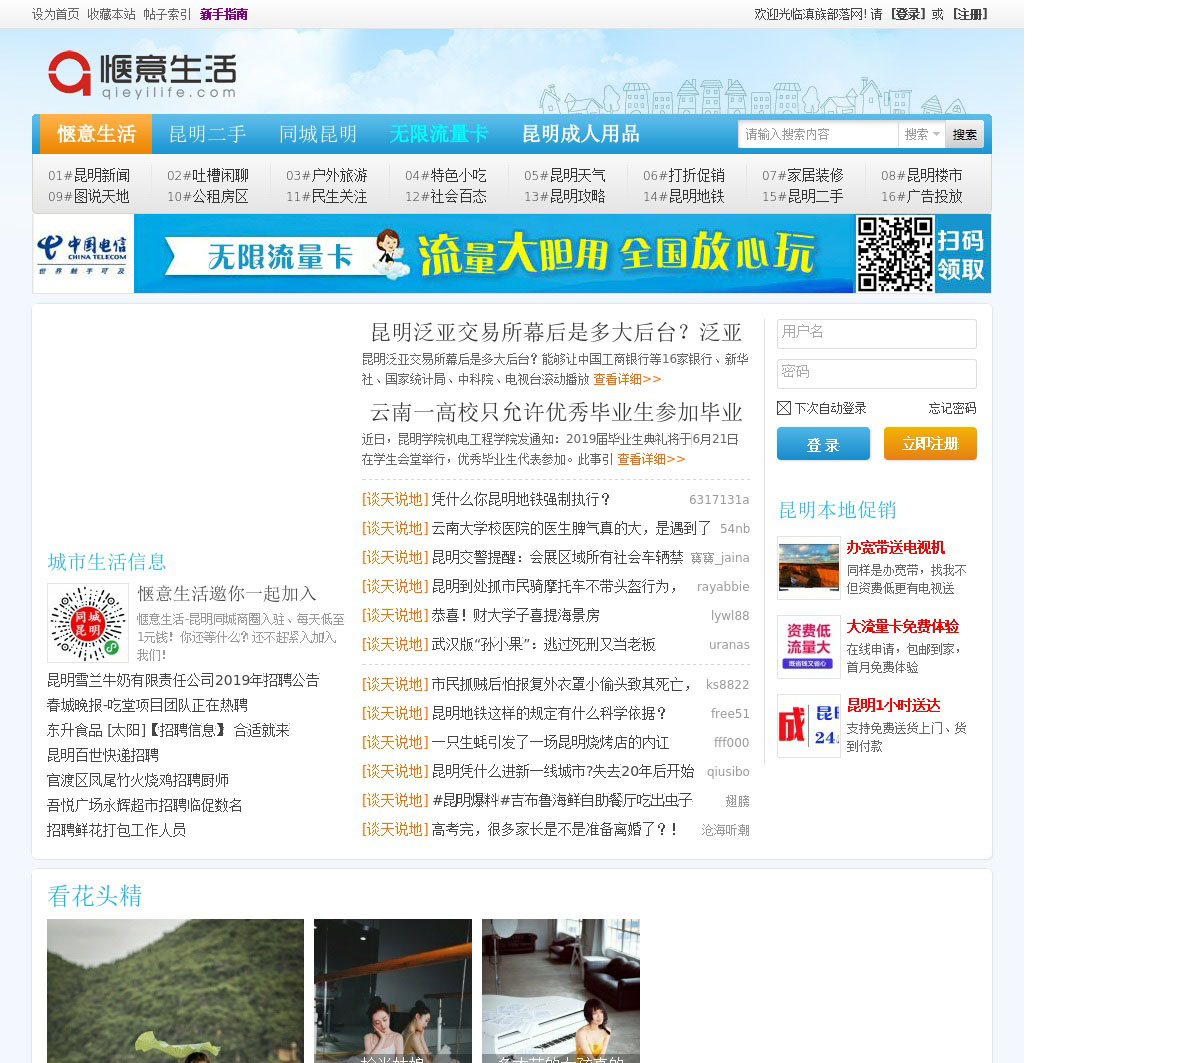Open post 昆明交警提醒 about 会展区域
1200x1063 pixels.
point(557,557)
